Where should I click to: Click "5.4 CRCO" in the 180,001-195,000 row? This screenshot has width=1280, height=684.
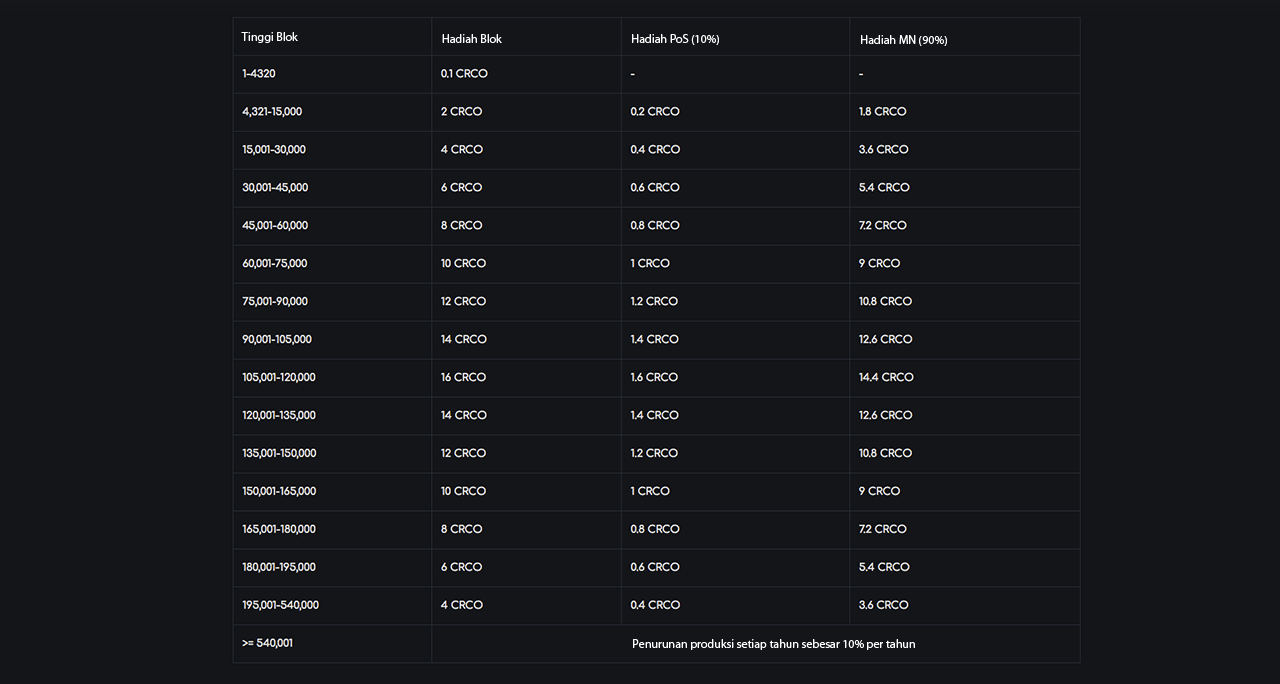click(884, 568)
